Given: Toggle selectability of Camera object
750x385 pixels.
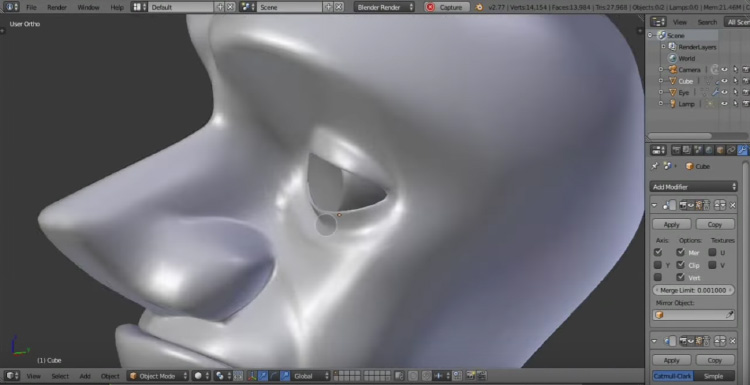Looking at the screenshot, I should [735, 70].
